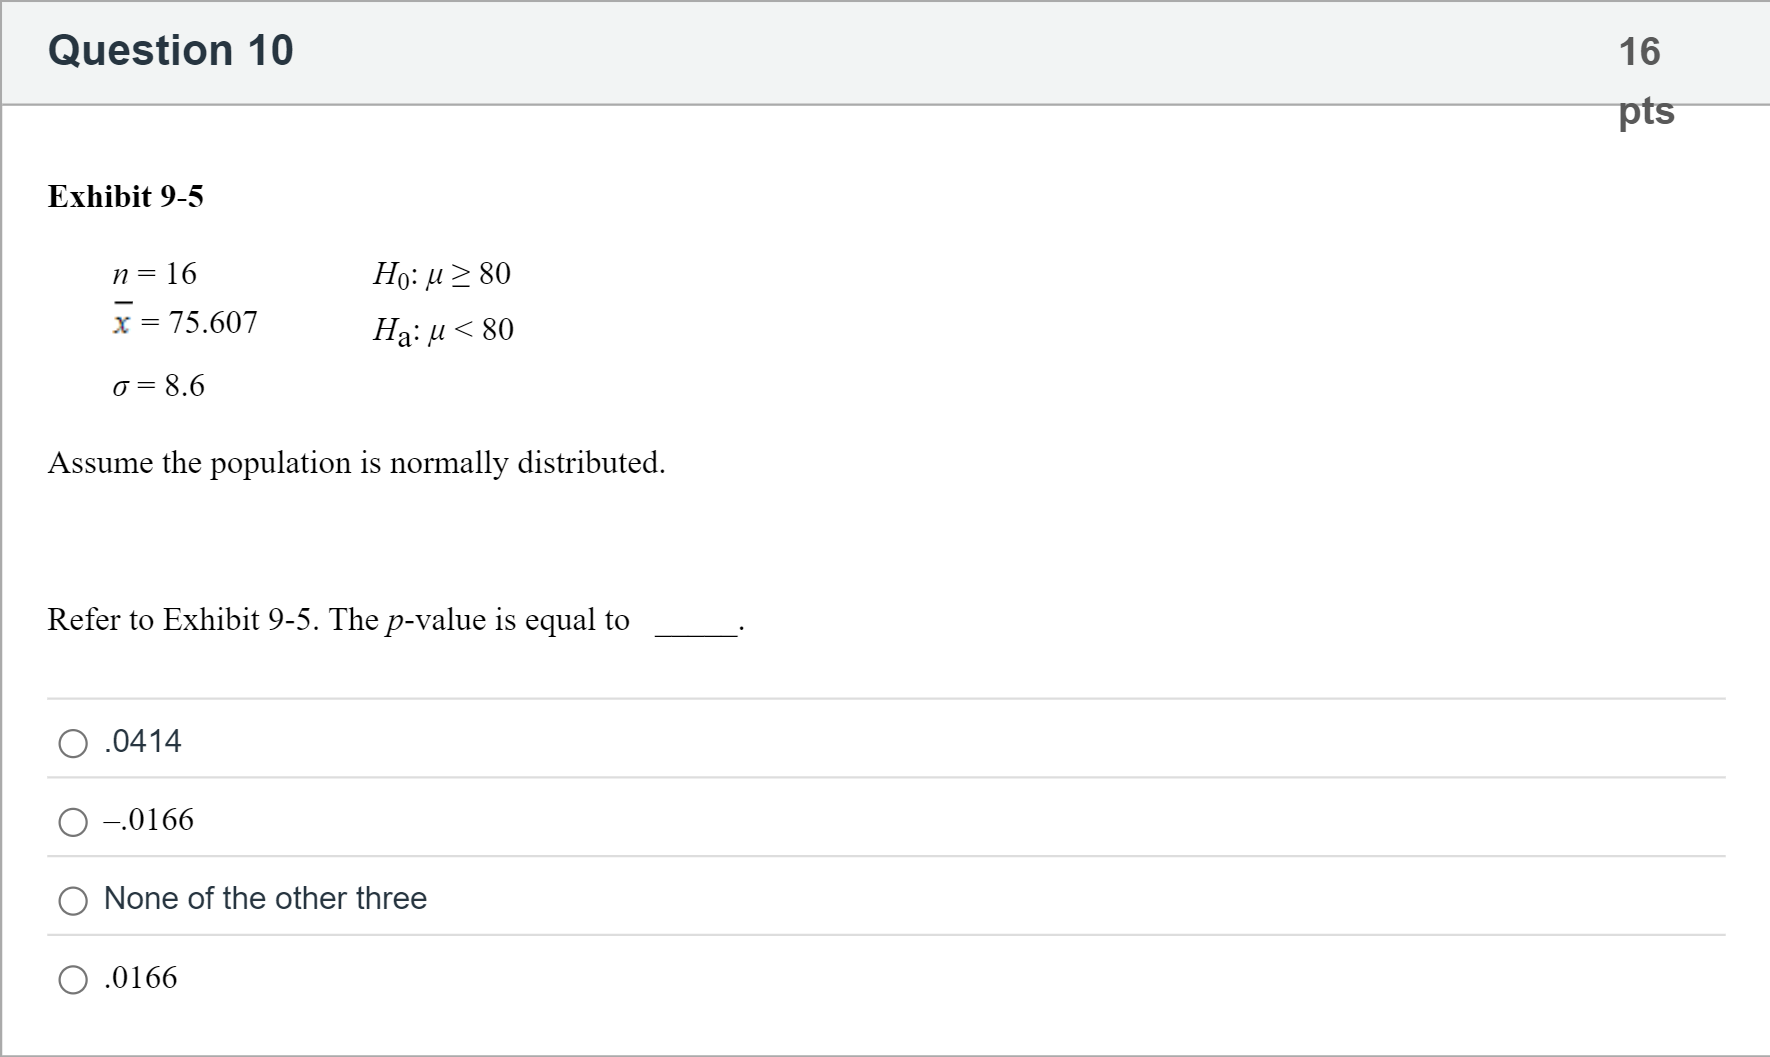The width and height of the screenshot is (1770, 1057).
Task: Select the –.0166 radio button
Action: 73,822
